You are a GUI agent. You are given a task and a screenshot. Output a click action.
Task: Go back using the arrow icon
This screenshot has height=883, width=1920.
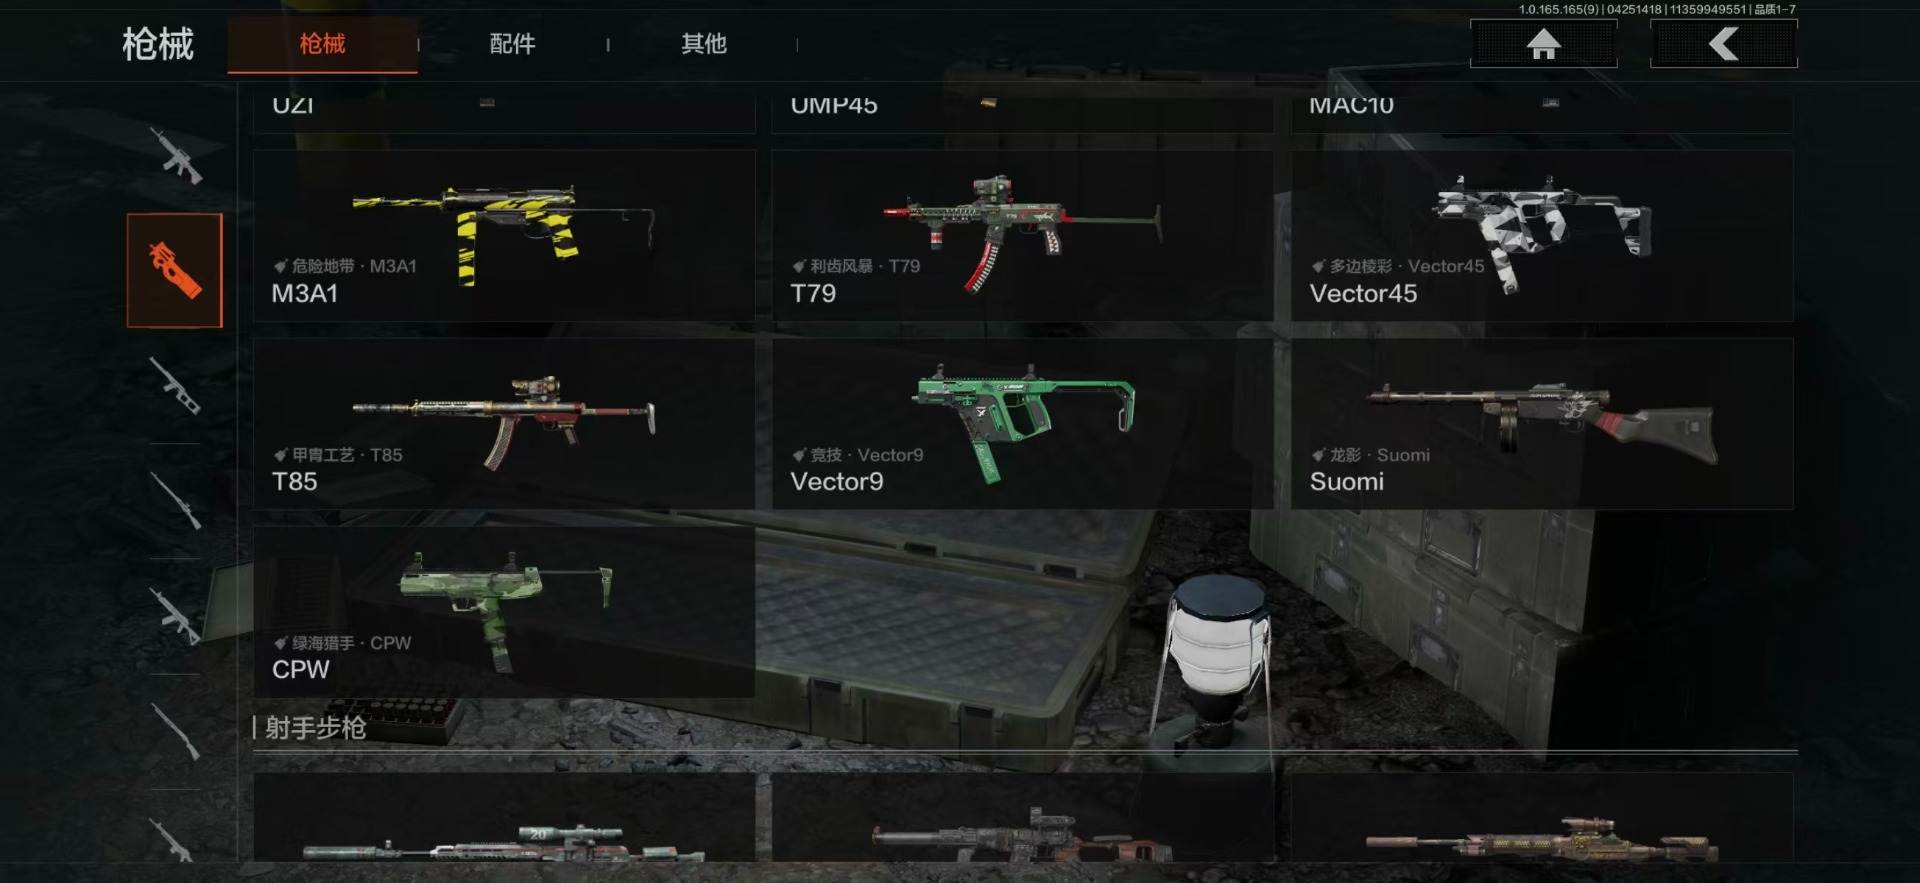(1723, 44)
